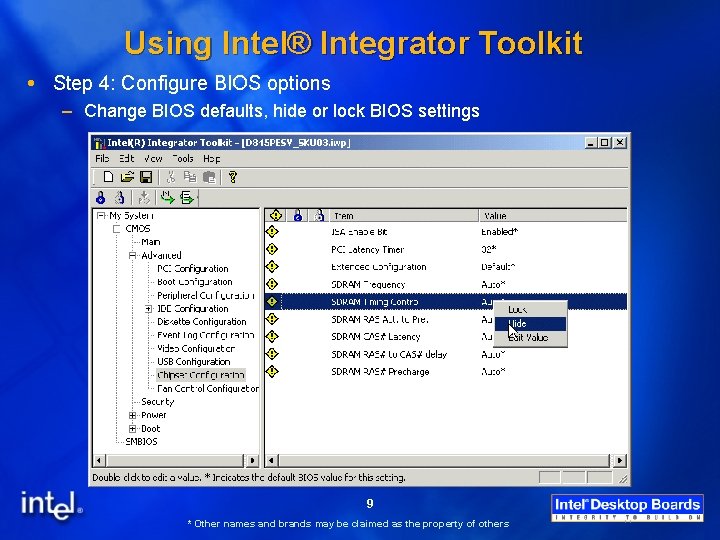
Task: Expand the Boot tree node
Action: (132, 428)
